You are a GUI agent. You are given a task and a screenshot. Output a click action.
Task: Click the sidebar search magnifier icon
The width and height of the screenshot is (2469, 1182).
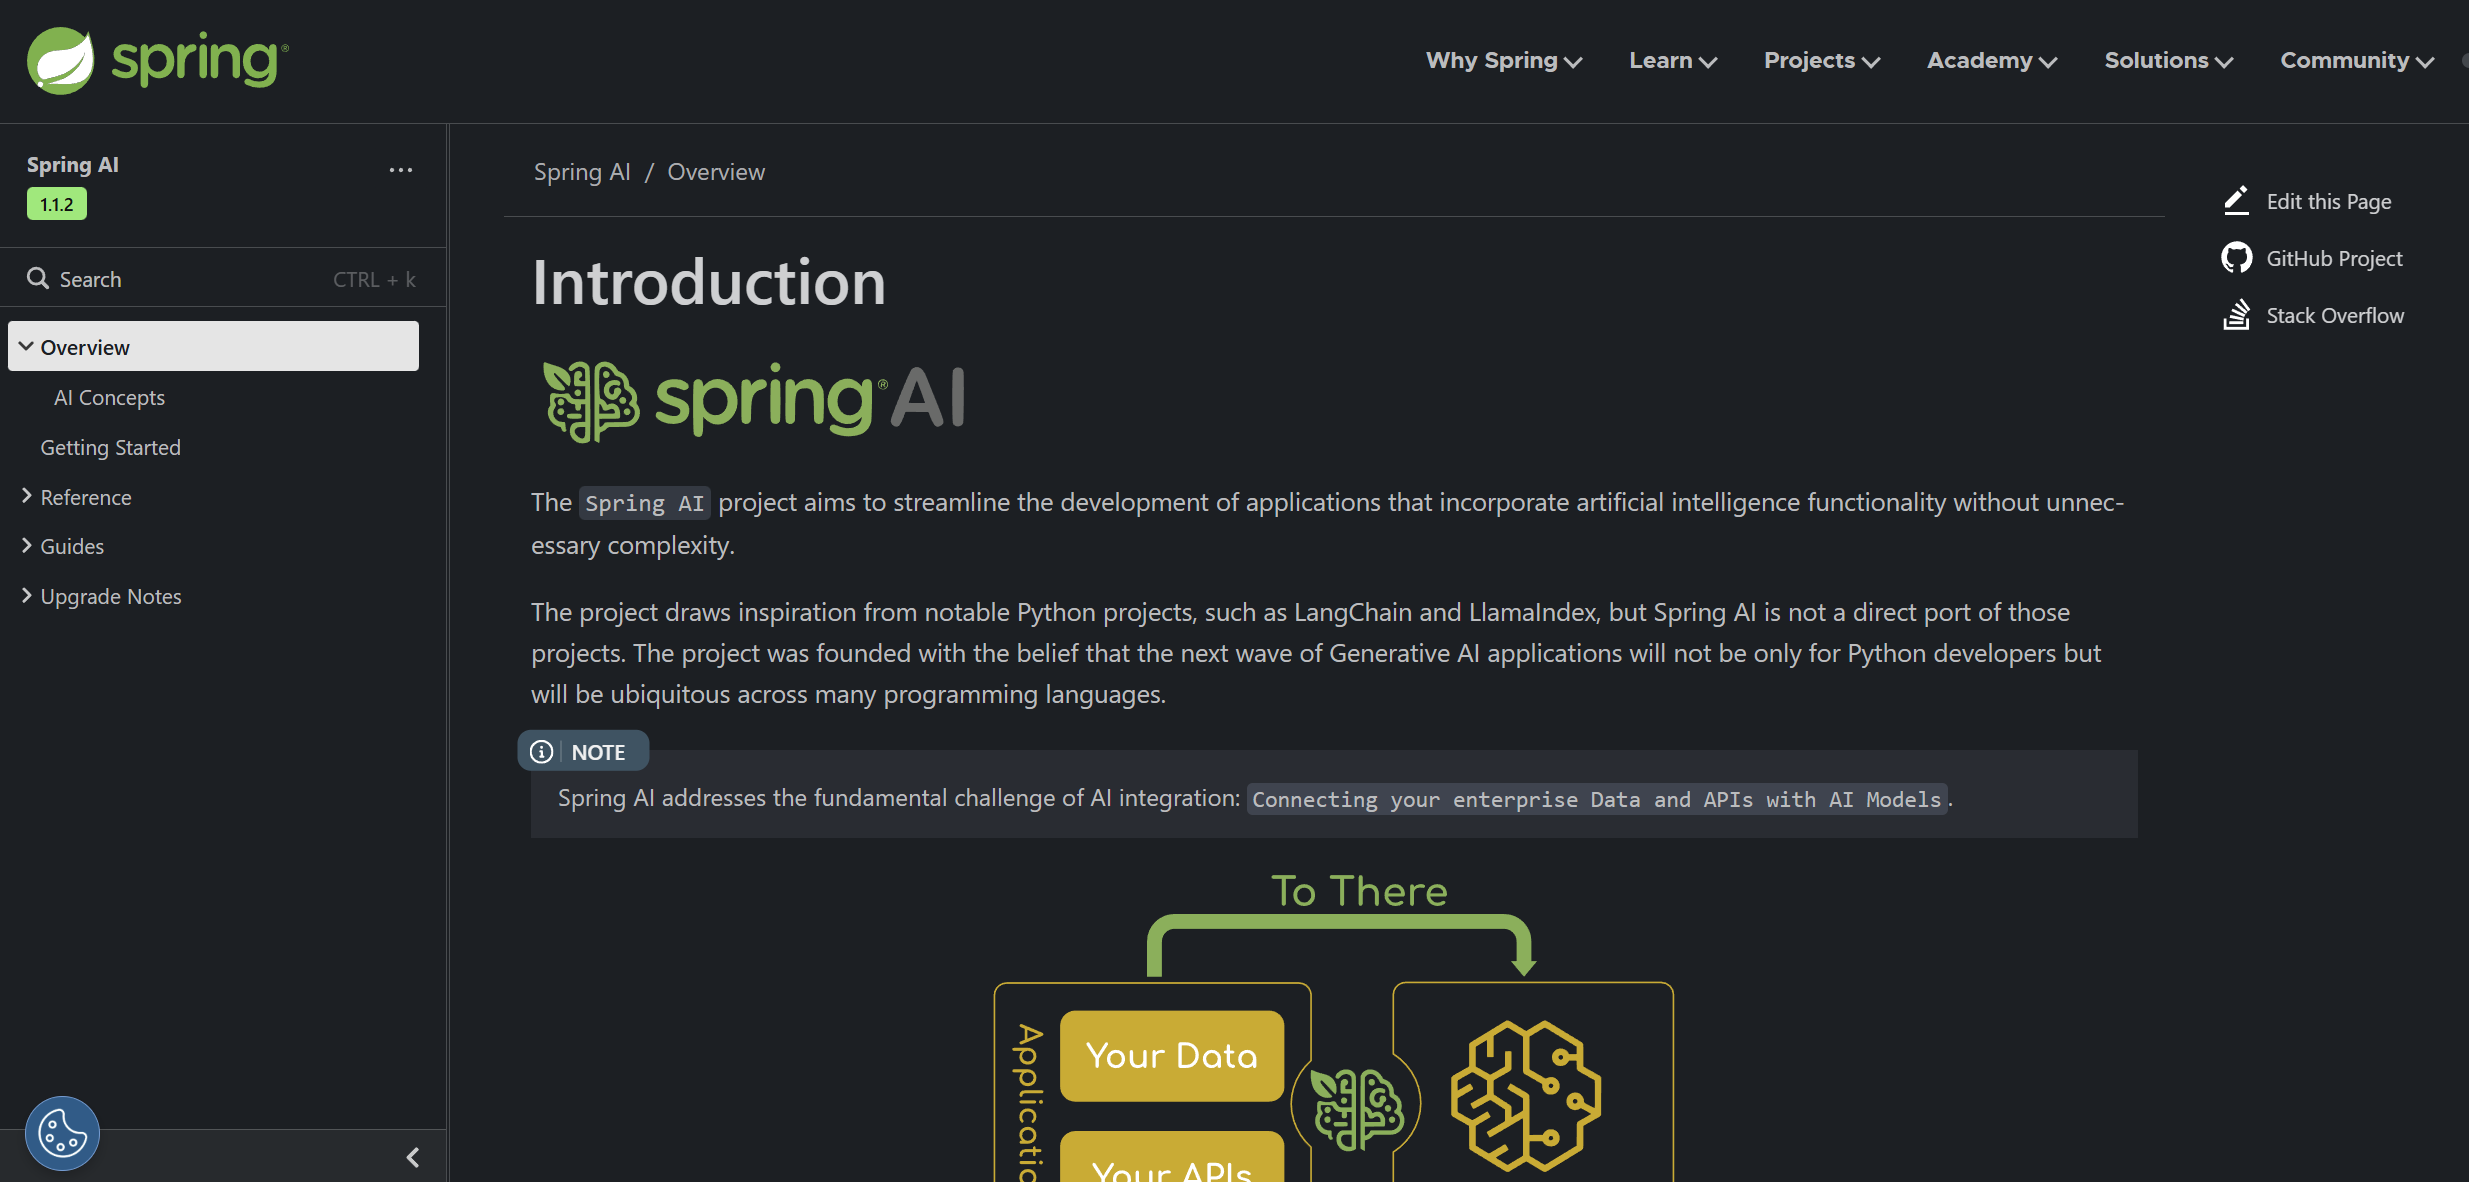[x=38, y=279]
